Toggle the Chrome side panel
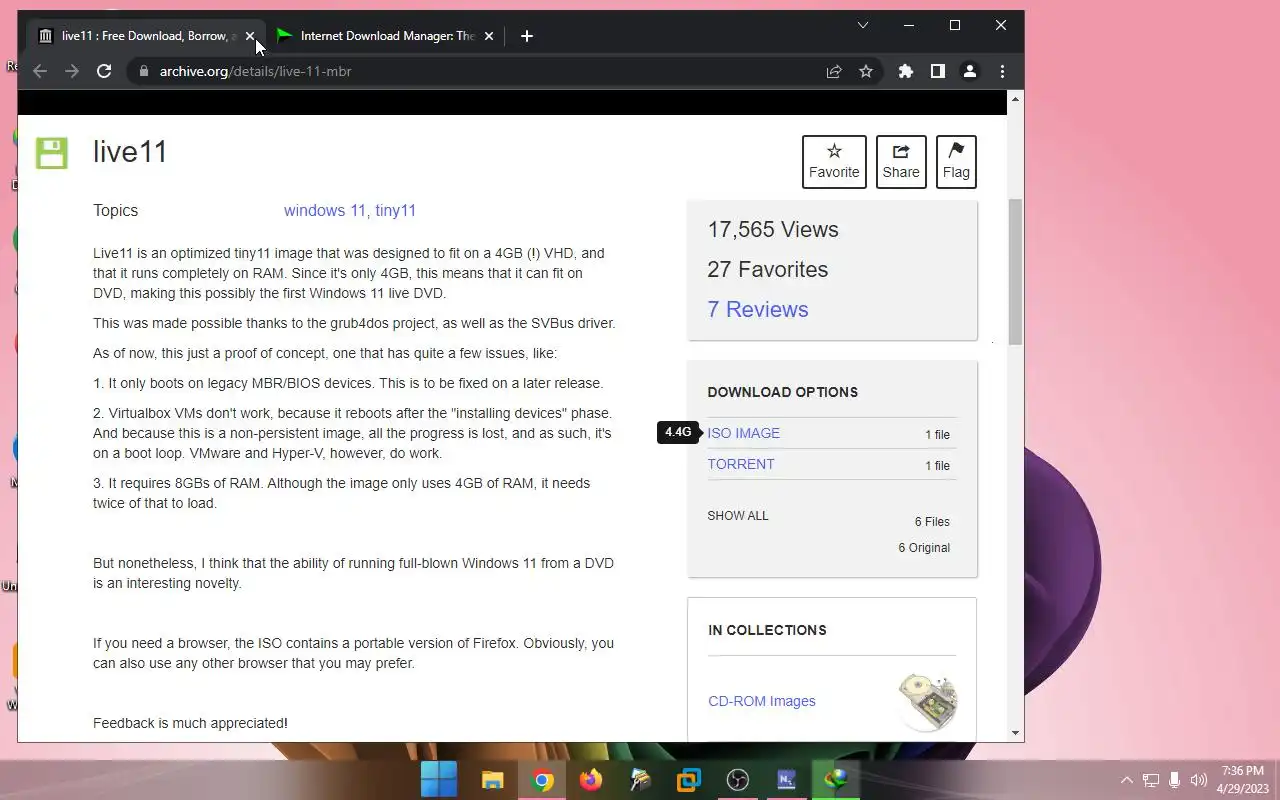This screenshot has width=1280, height=800. pos(938,71)
